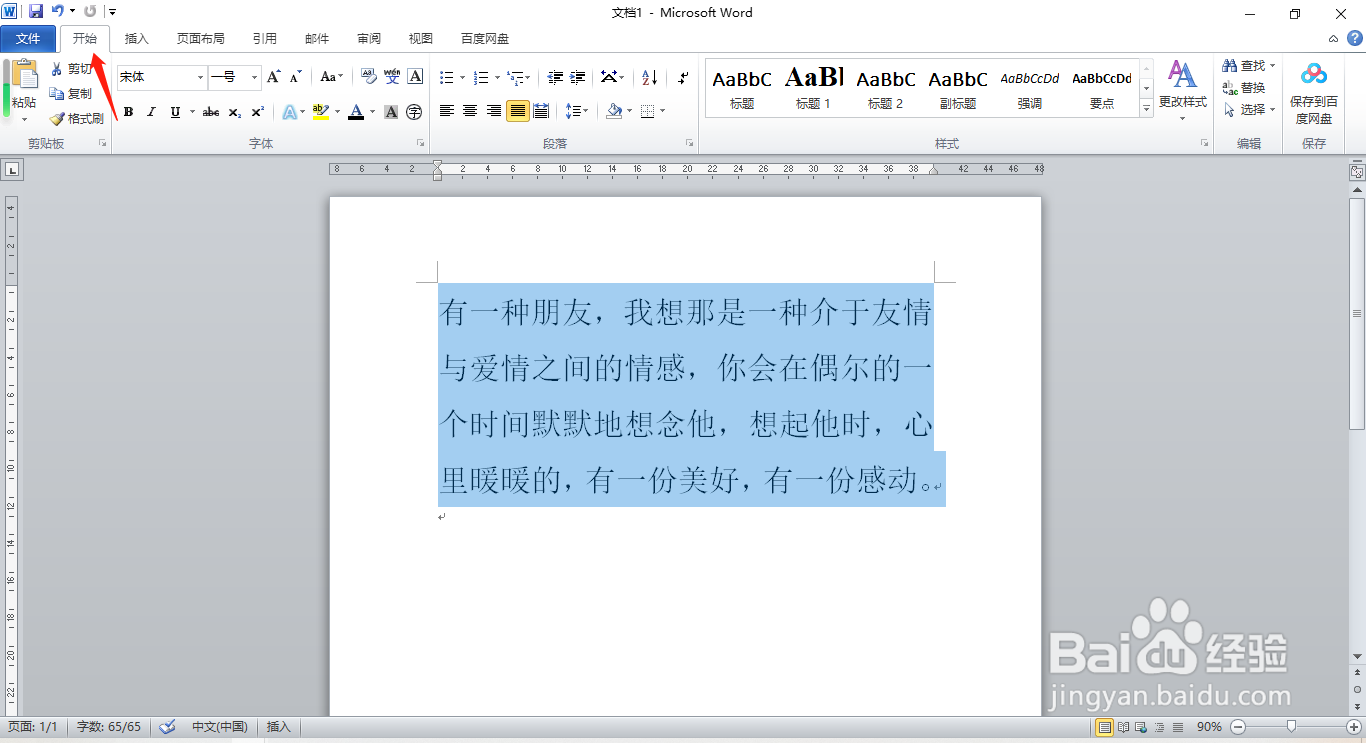
Task: Toggle Italic formatting
Action: (x=152, y=112)
